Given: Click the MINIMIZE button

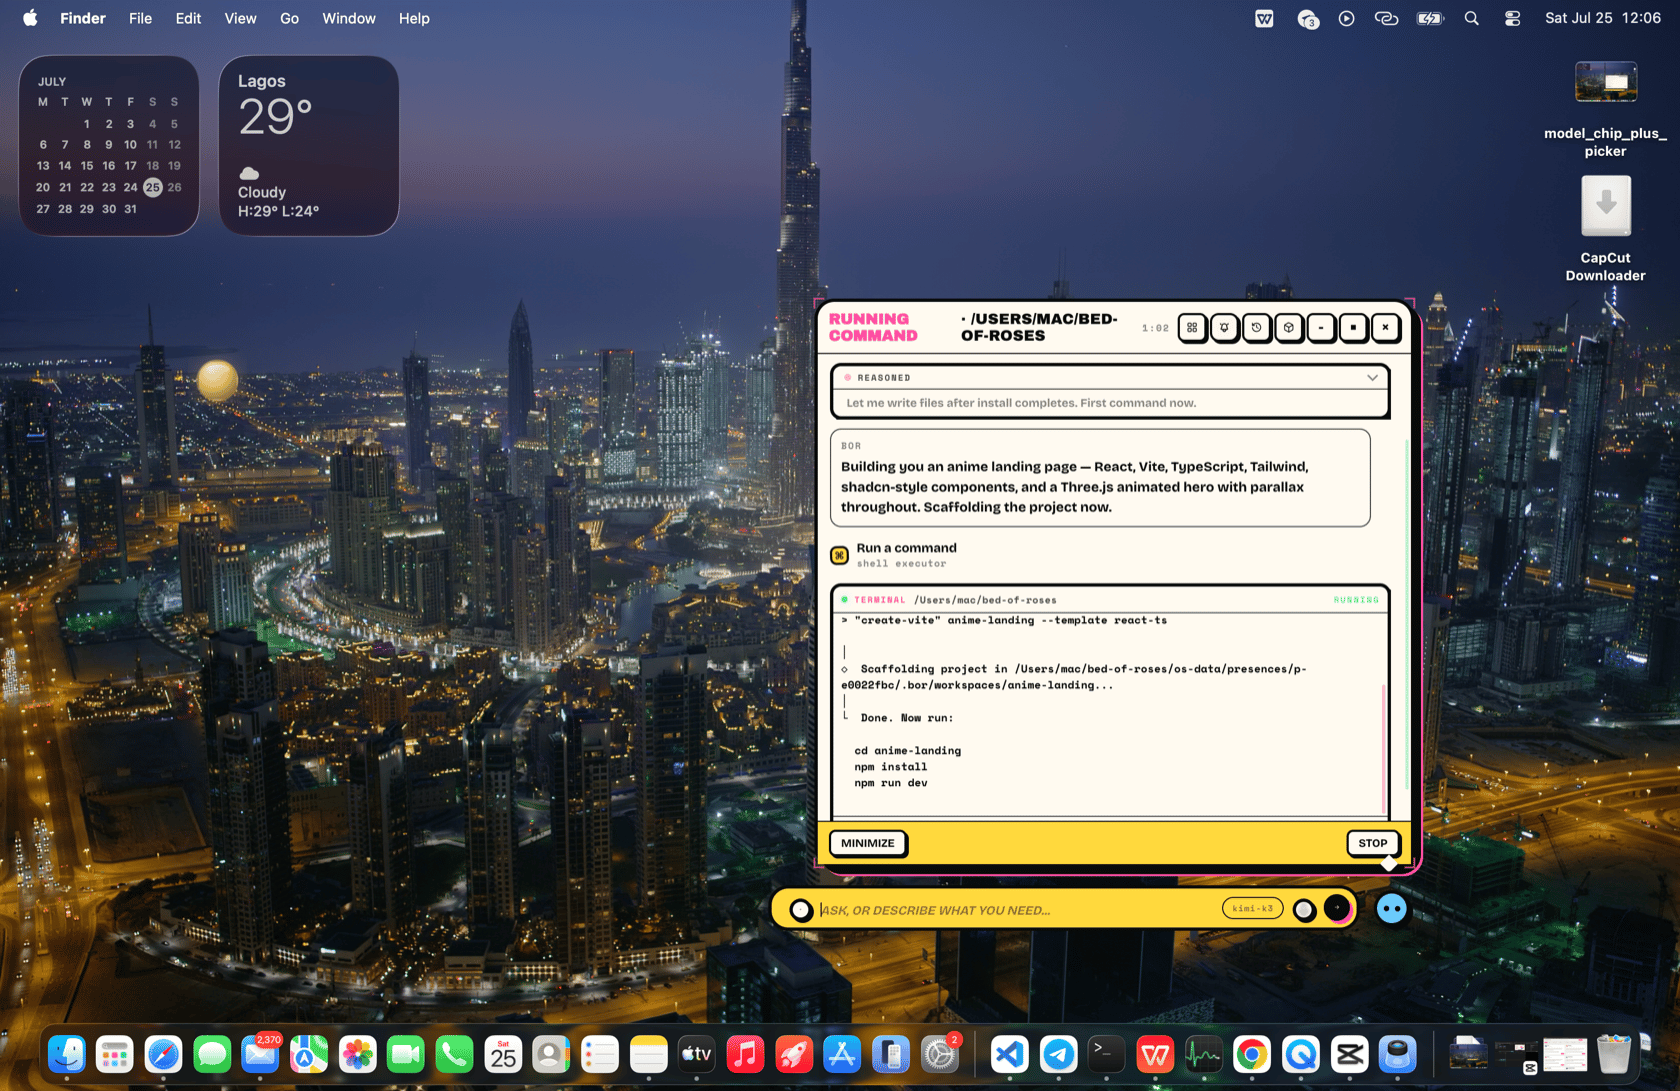Looking at the screenshot, I should pyautogui.click(x=867, y=843).
